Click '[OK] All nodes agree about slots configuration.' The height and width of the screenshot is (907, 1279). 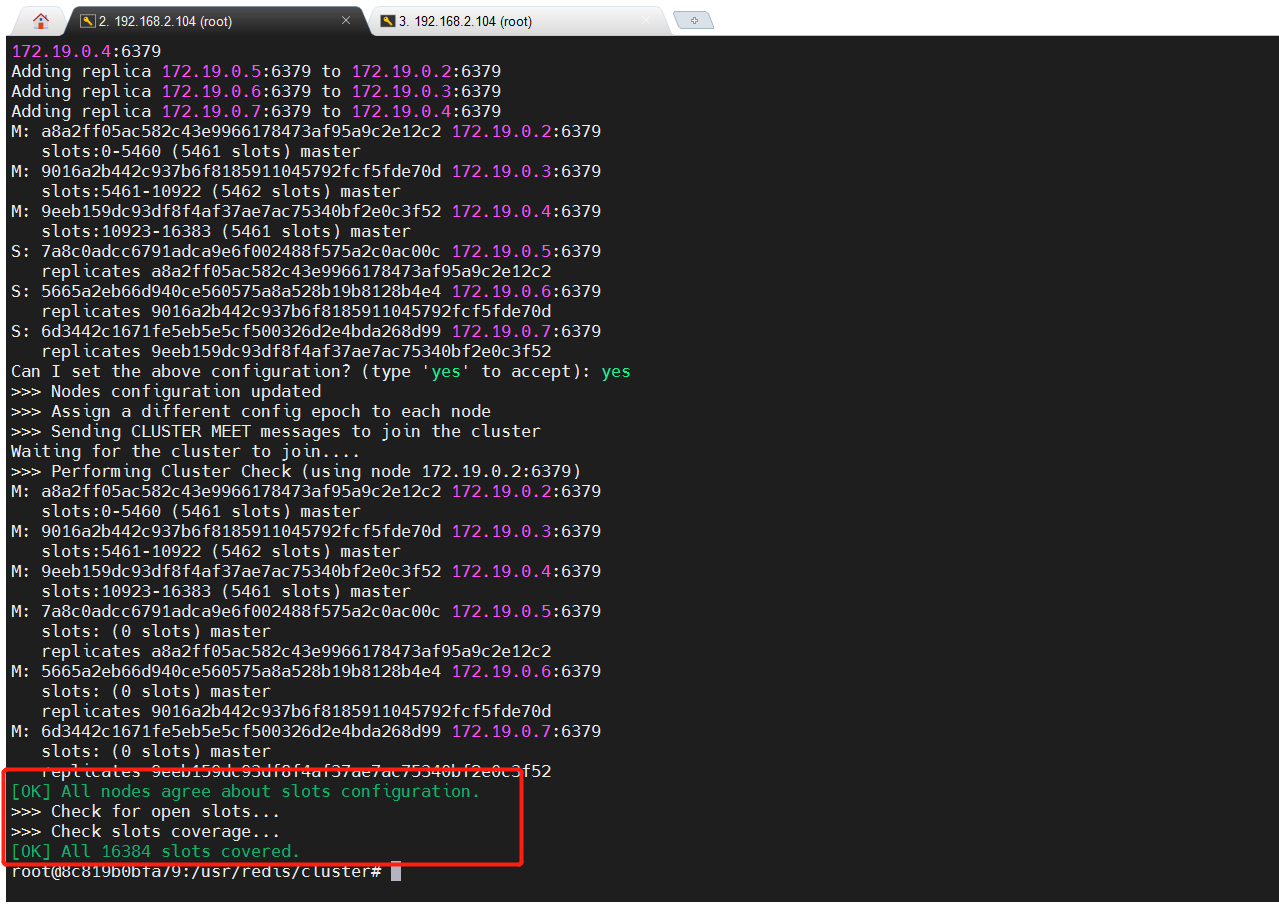point(246,792)
